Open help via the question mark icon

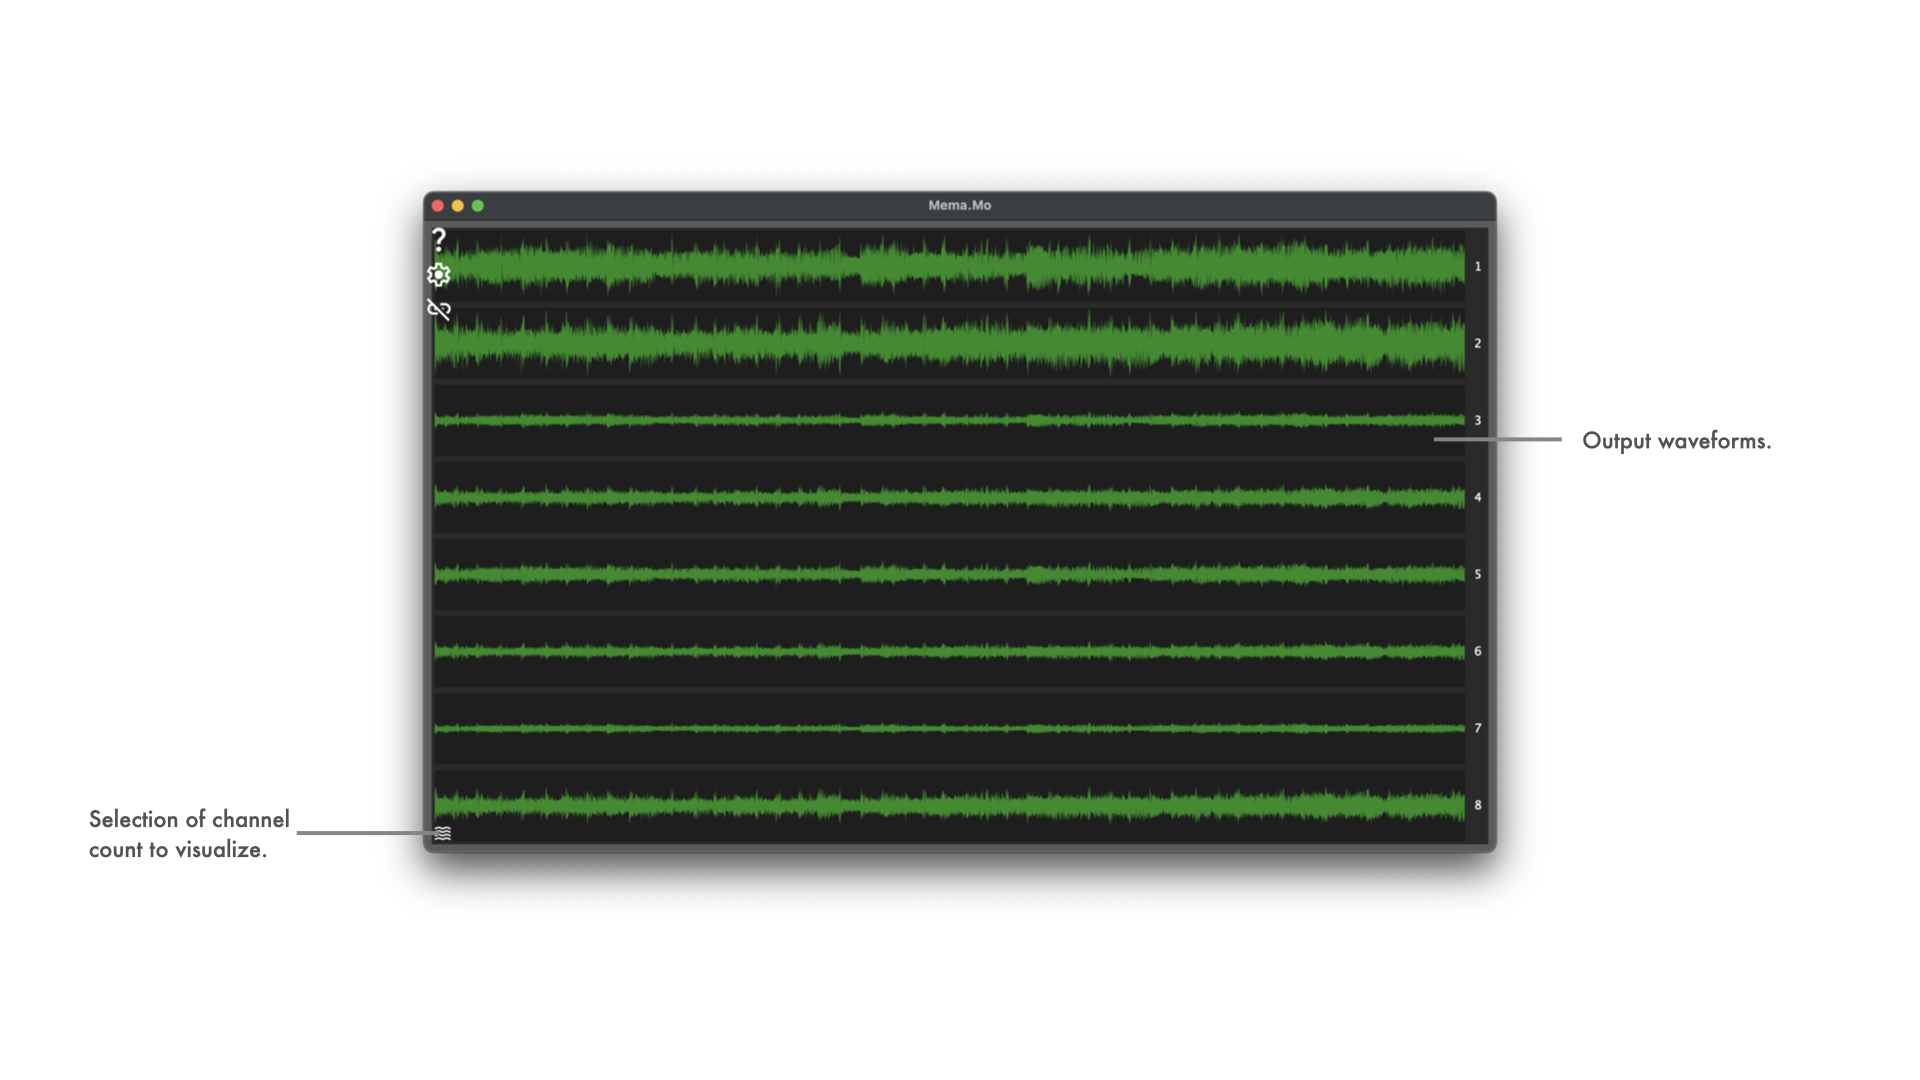coord(438,240)
